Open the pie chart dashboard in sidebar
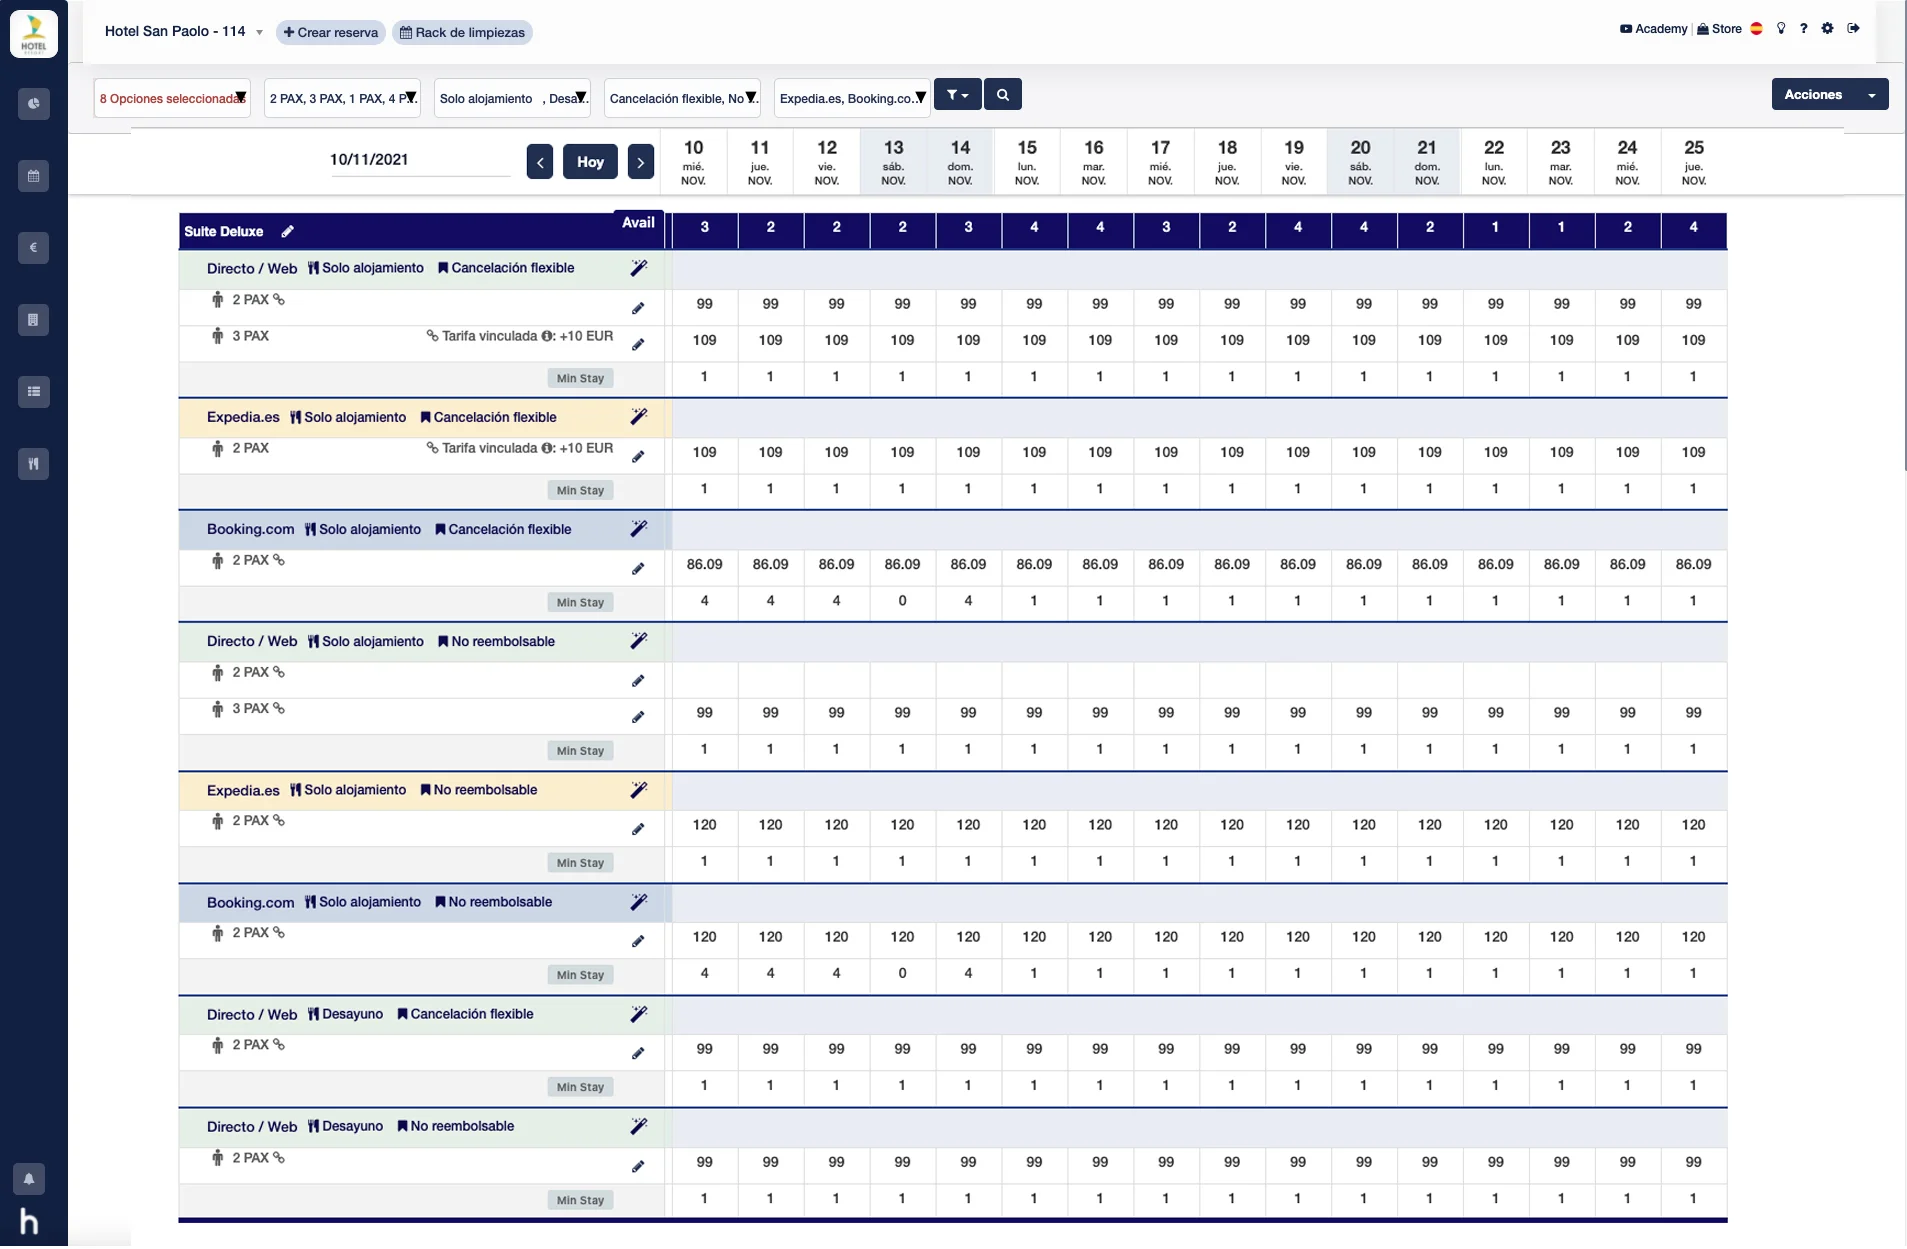1907x1249 pixels. [33, 104]
